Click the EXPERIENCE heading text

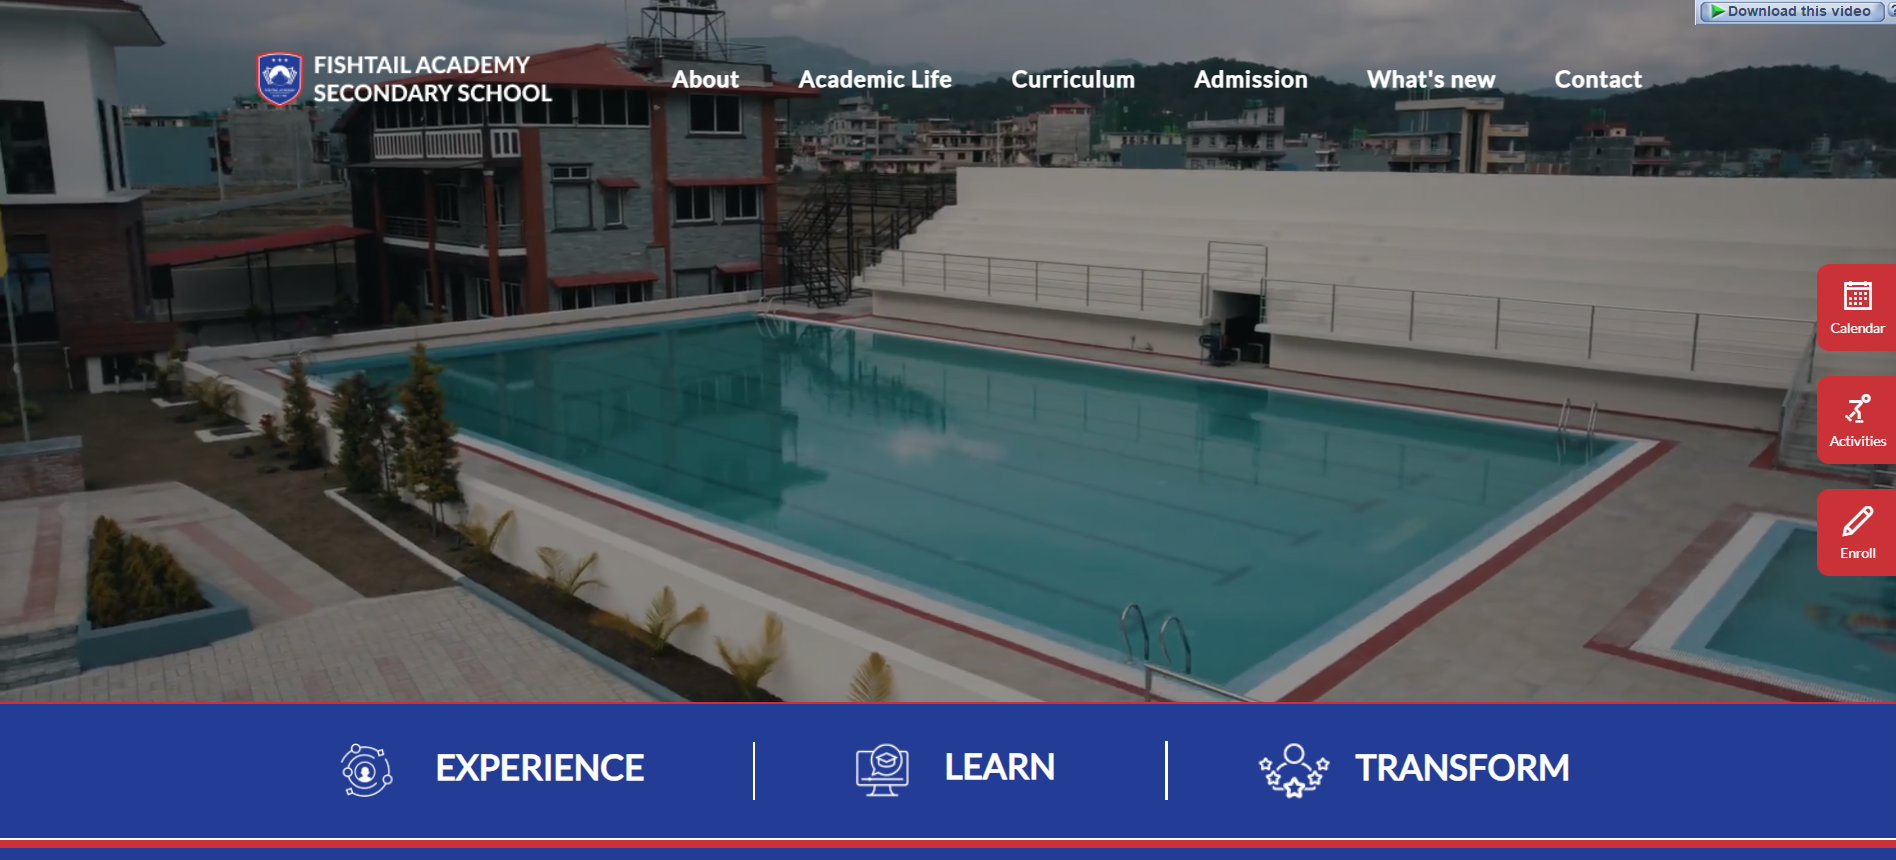(x=540, y=768)
